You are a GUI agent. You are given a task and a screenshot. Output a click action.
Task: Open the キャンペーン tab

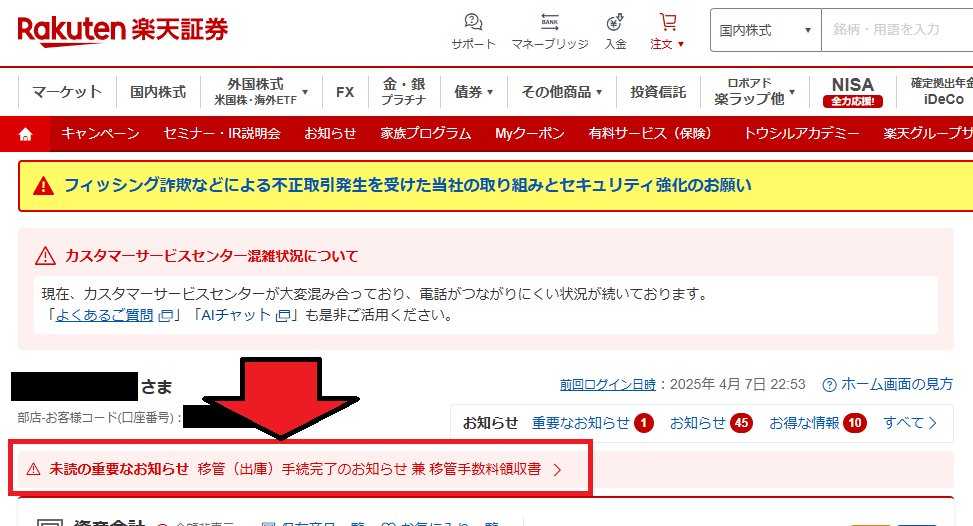pyautogui.click(x=100, y=133)
